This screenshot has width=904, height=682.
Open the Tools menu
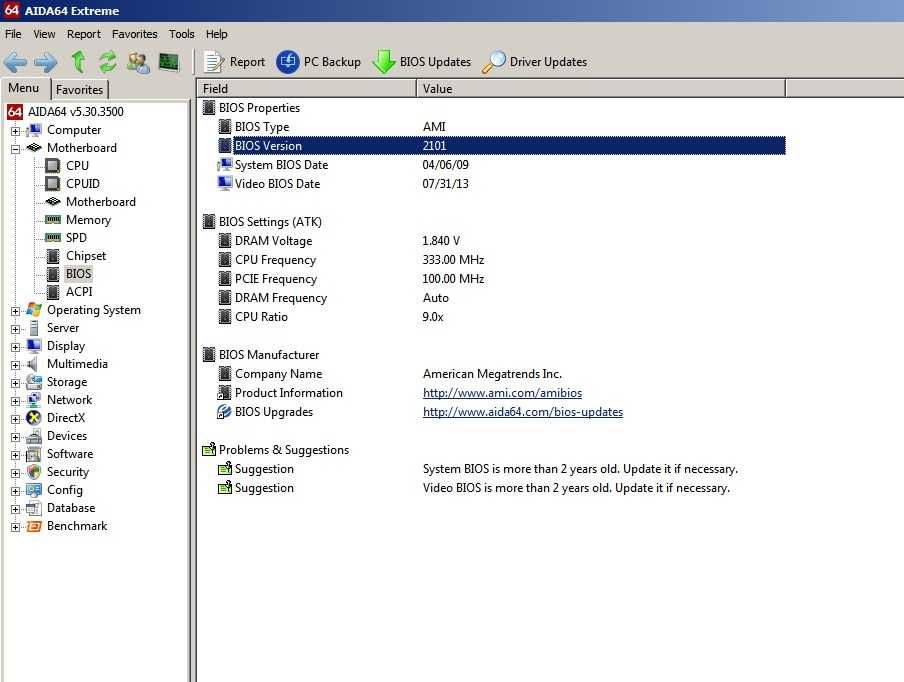182,34
